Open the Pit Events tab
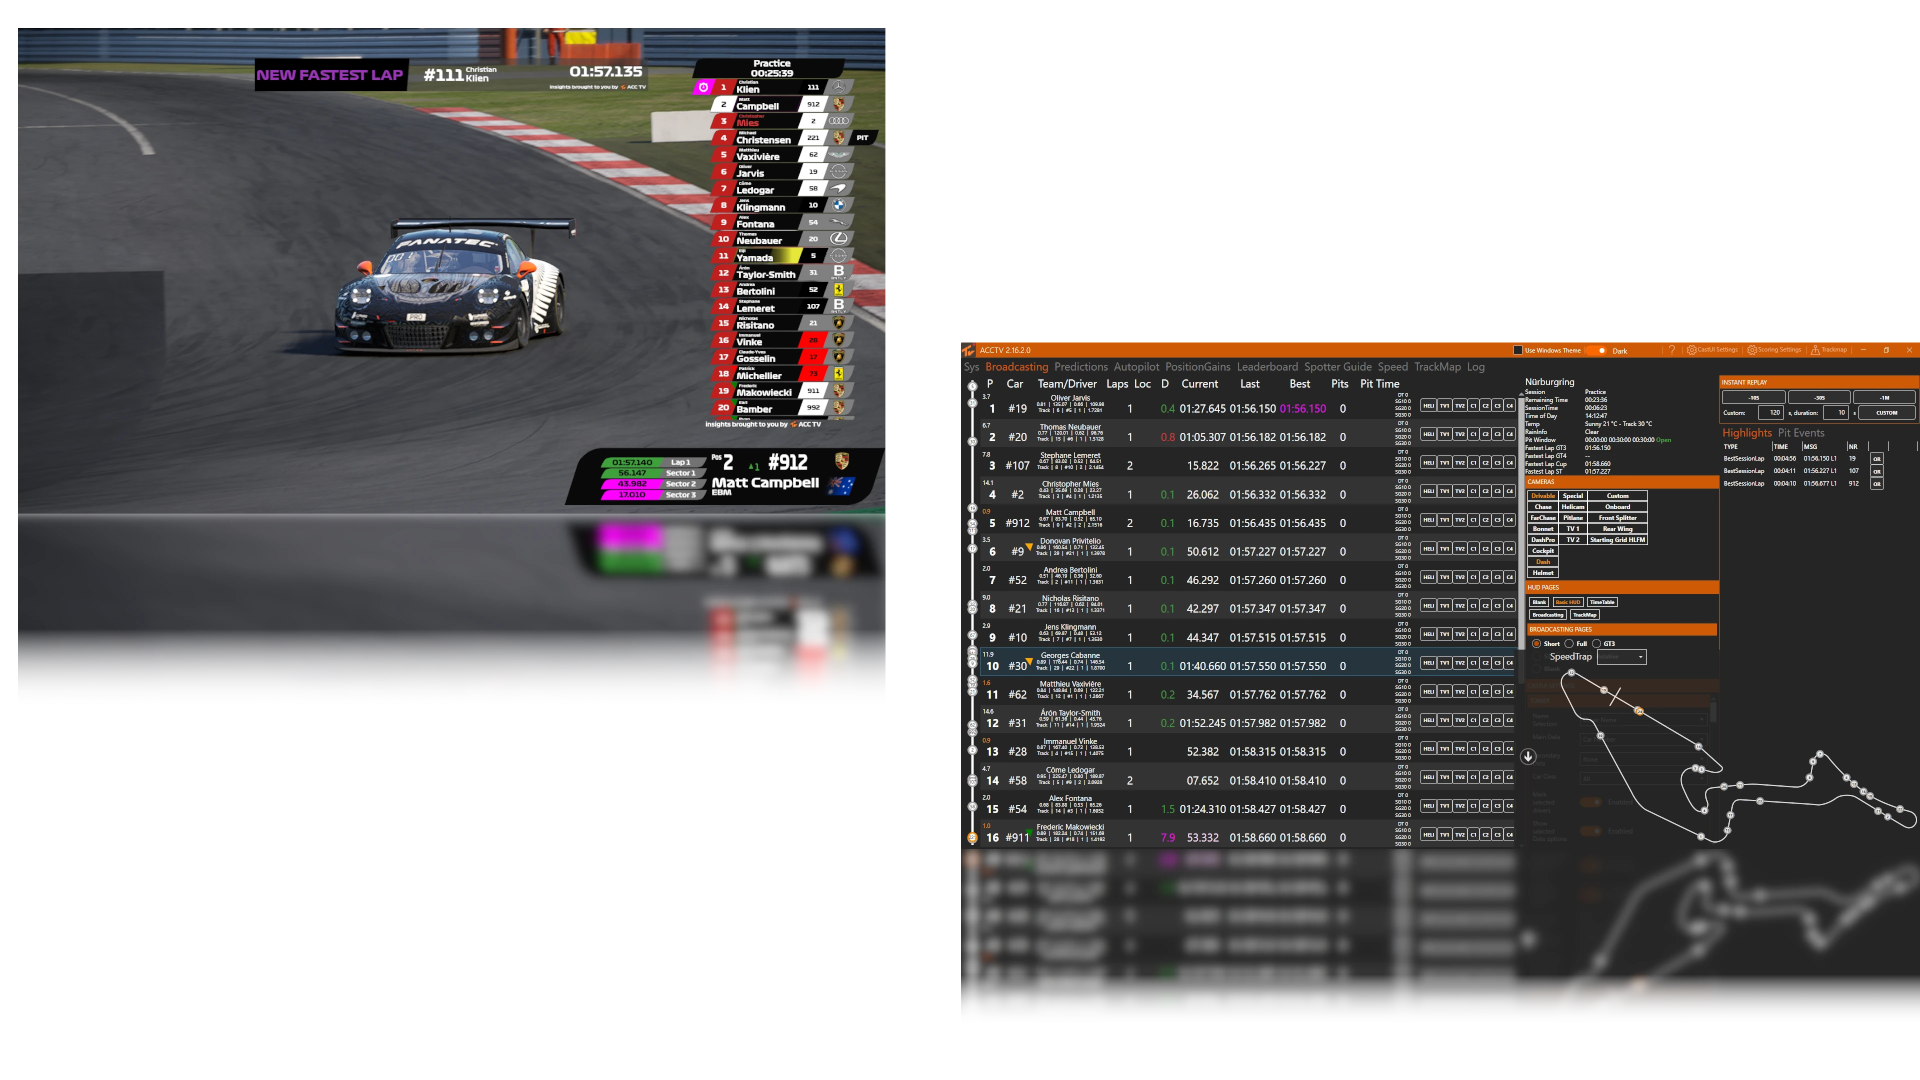 [1800, 433]
